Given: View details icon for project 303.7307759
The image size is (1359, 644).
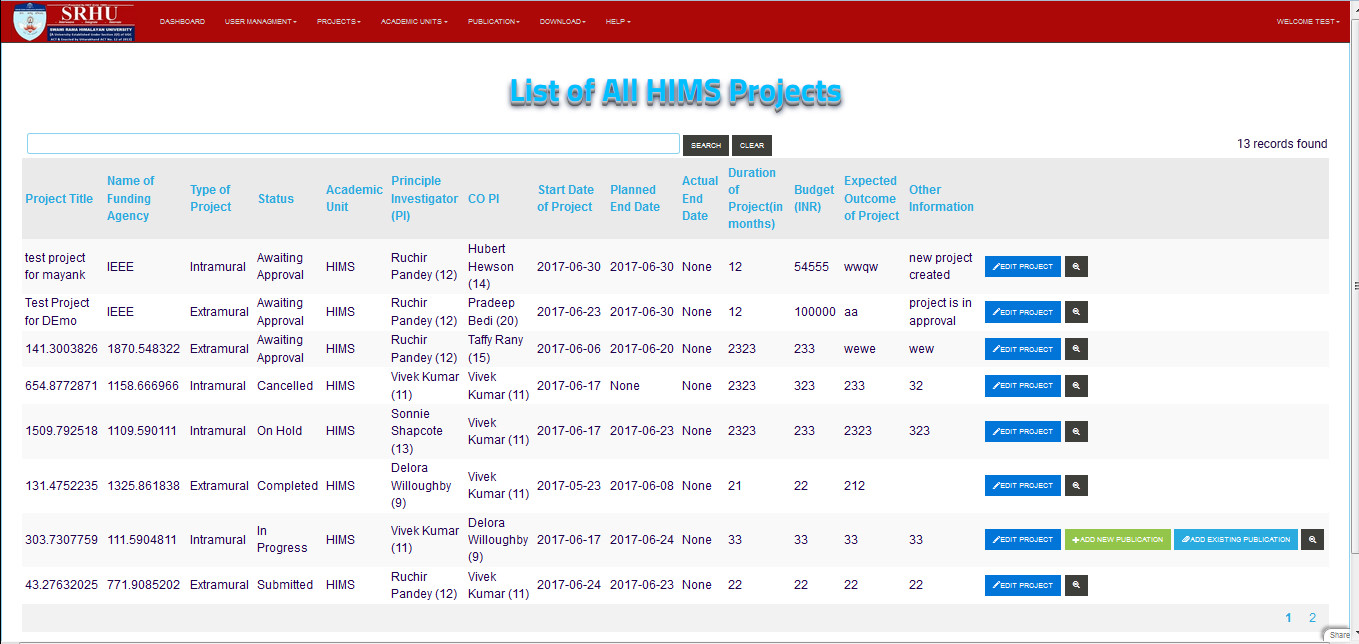Looking at the screenshot, I should click(1313, 539).
